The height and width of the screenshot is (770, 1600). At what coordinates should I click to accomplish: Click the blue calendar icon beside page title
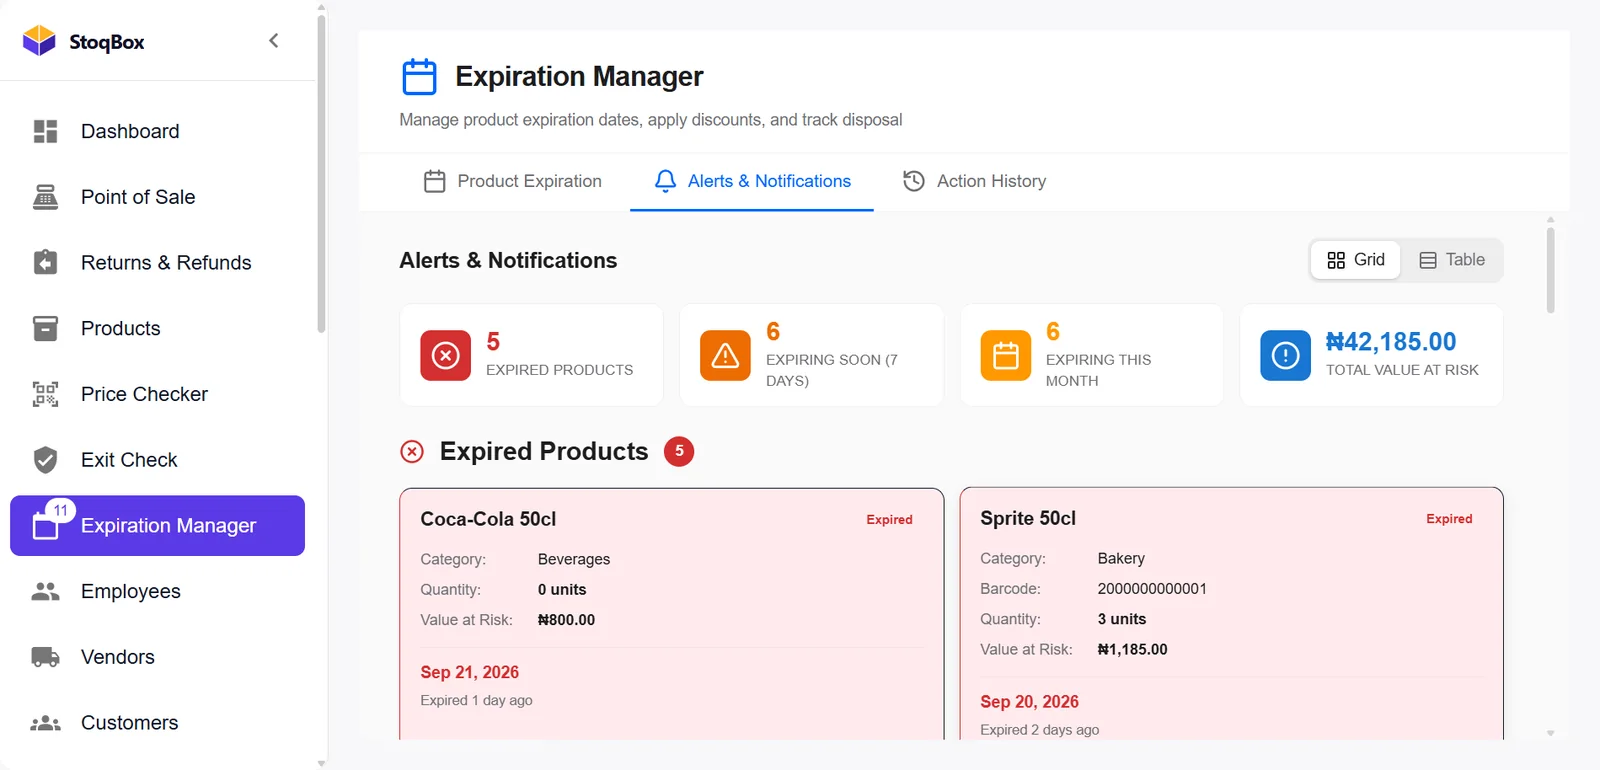tap(419, 77)
